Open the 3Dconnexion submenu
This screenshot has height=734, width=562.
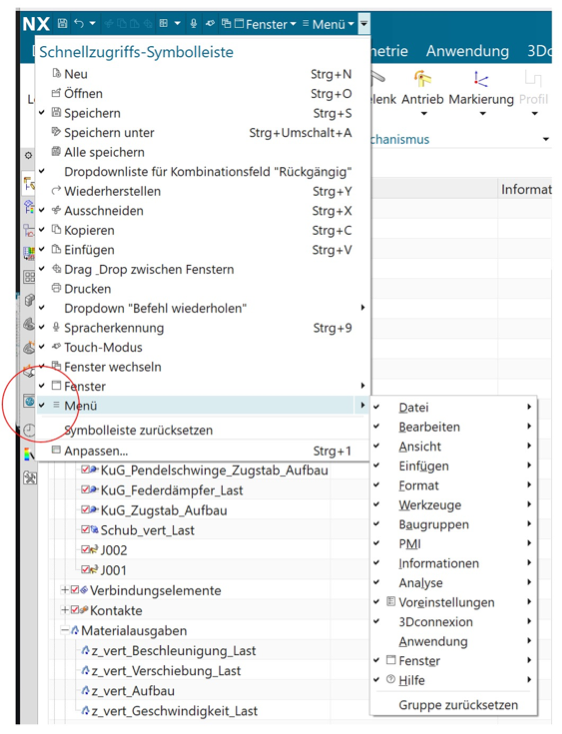pyautogui.click(x=453, y=622)
